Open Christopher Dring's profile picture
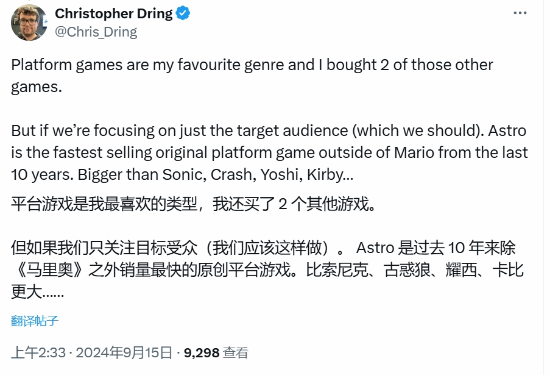Image resolution: width=550 pixels, height=375 pixels. (x=29, y=22)
